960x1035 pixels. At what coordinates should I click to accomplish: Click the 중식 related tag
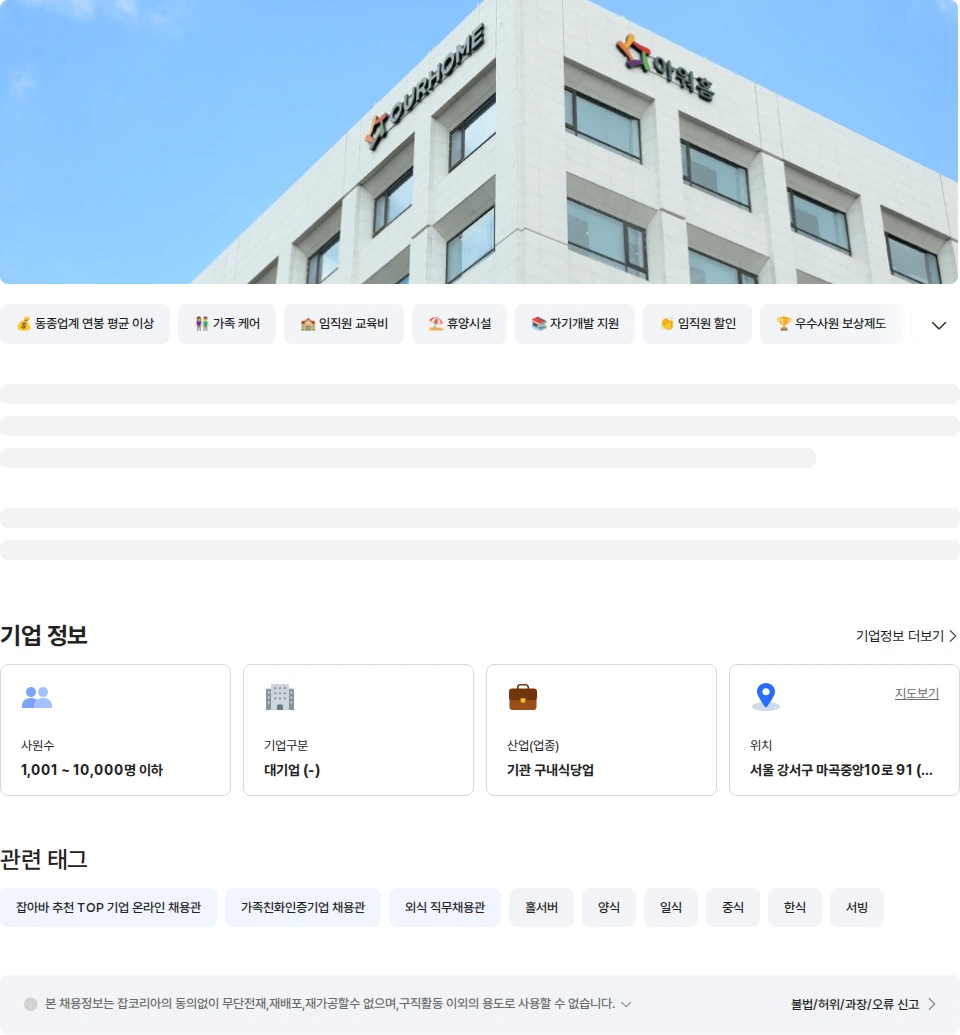tap(733, 908)
